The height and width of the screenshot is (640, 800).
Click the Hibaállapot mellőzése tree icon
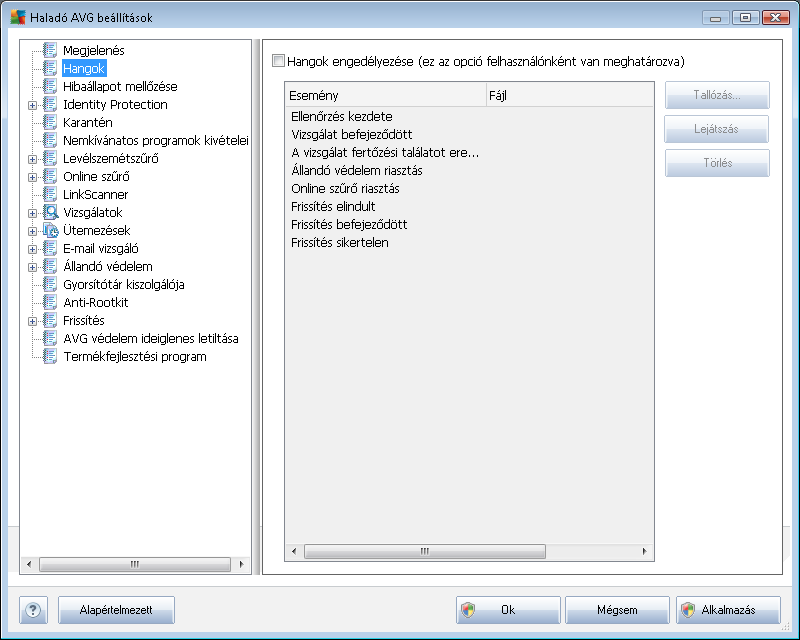[x=50, y=86]
